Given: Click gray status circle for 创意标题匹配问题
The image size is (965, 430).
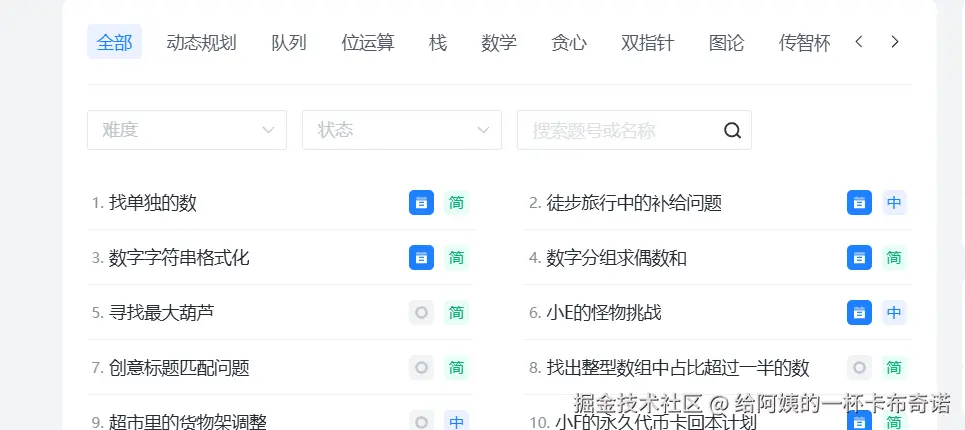Looking at the screenshot, I should 421,368.
